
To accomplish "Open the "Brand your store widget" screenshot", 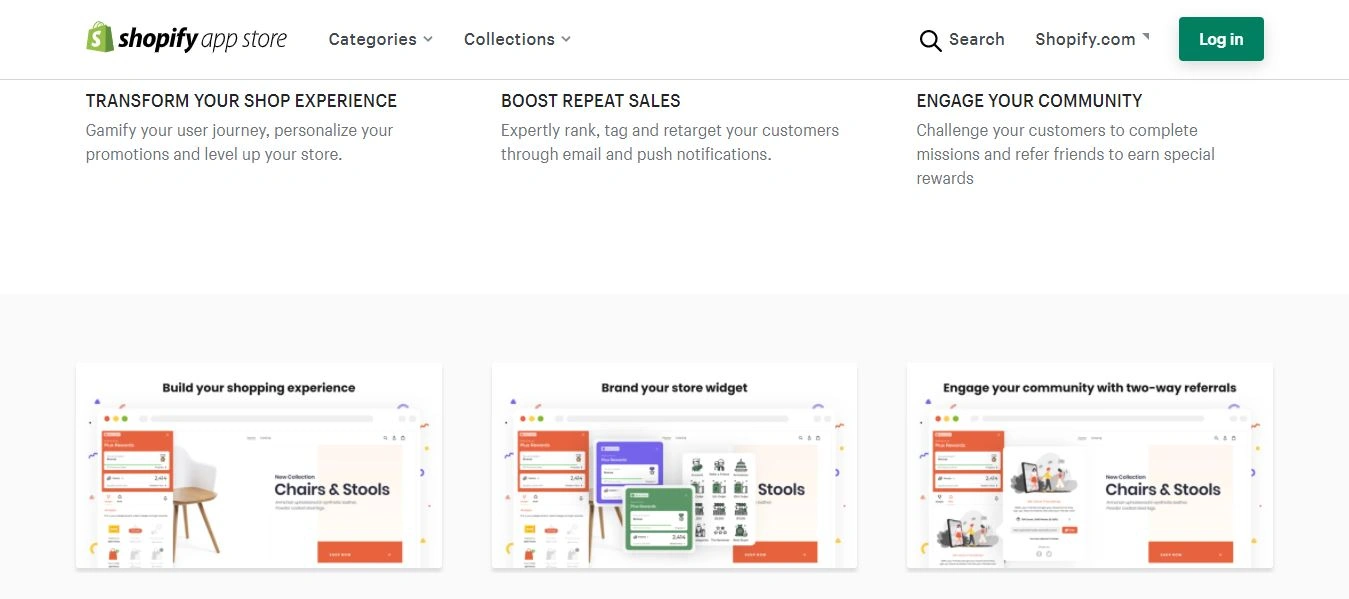I will pos(674,466).
